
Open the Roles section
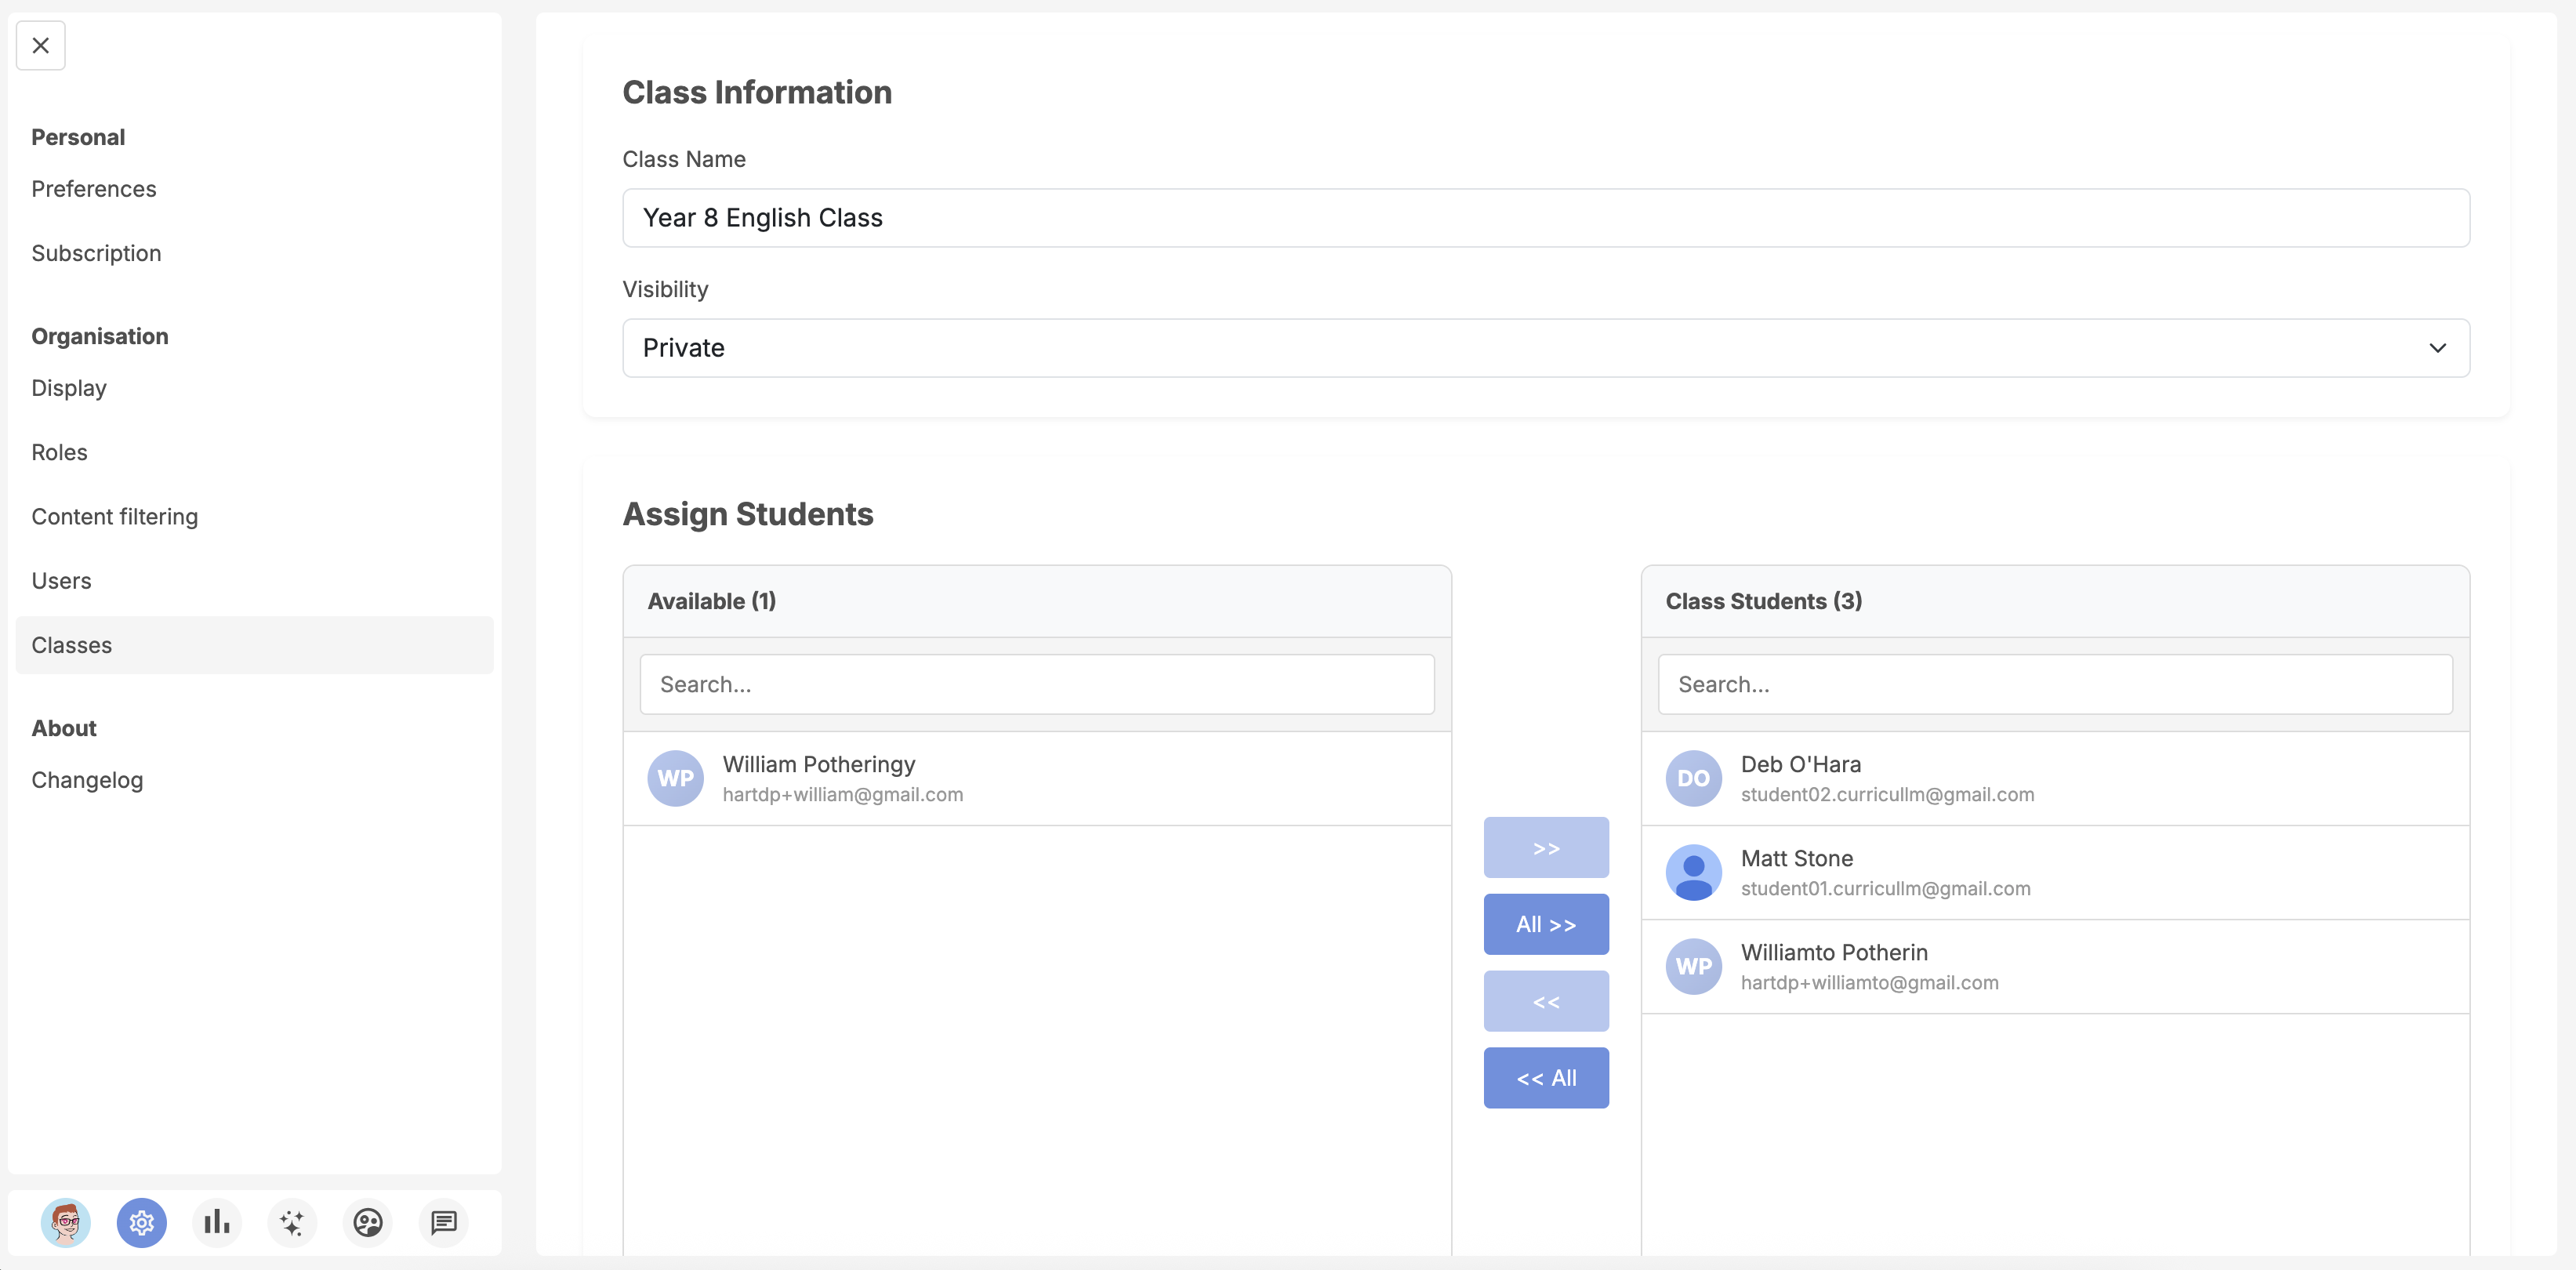59,452
